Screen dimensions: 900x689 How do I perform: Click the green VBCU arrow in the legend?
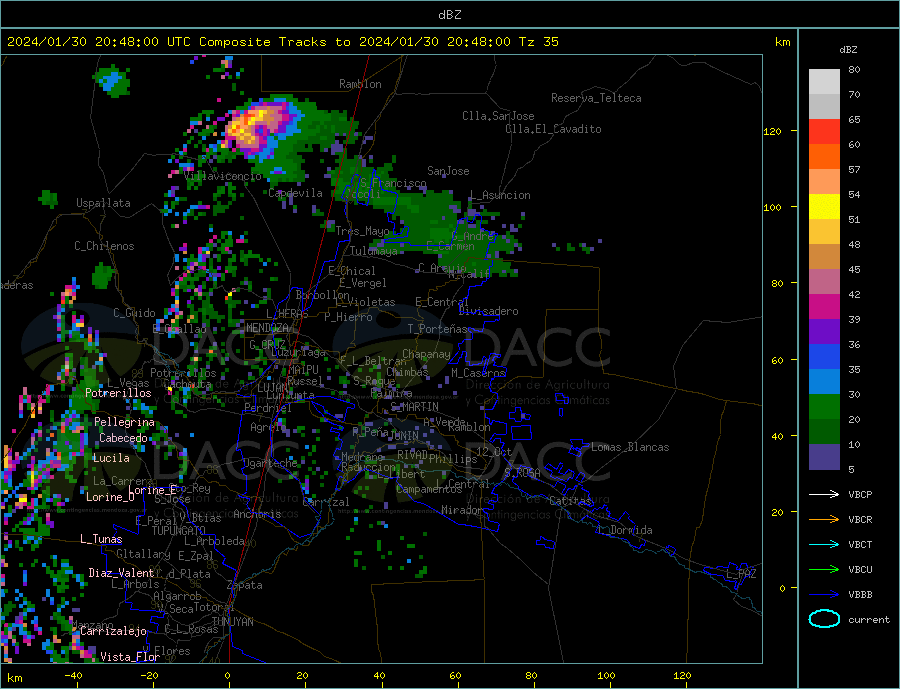point(824,570)
